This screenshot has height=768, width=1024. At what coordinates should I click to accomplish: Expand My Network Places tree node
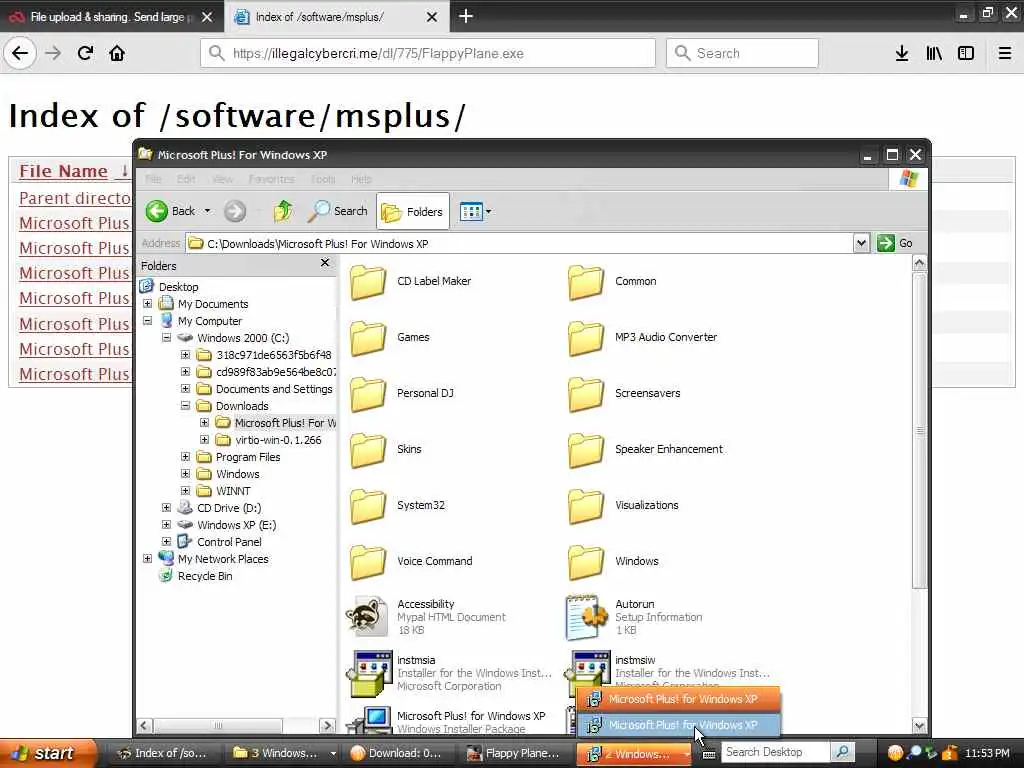click(x=148, y=558)
